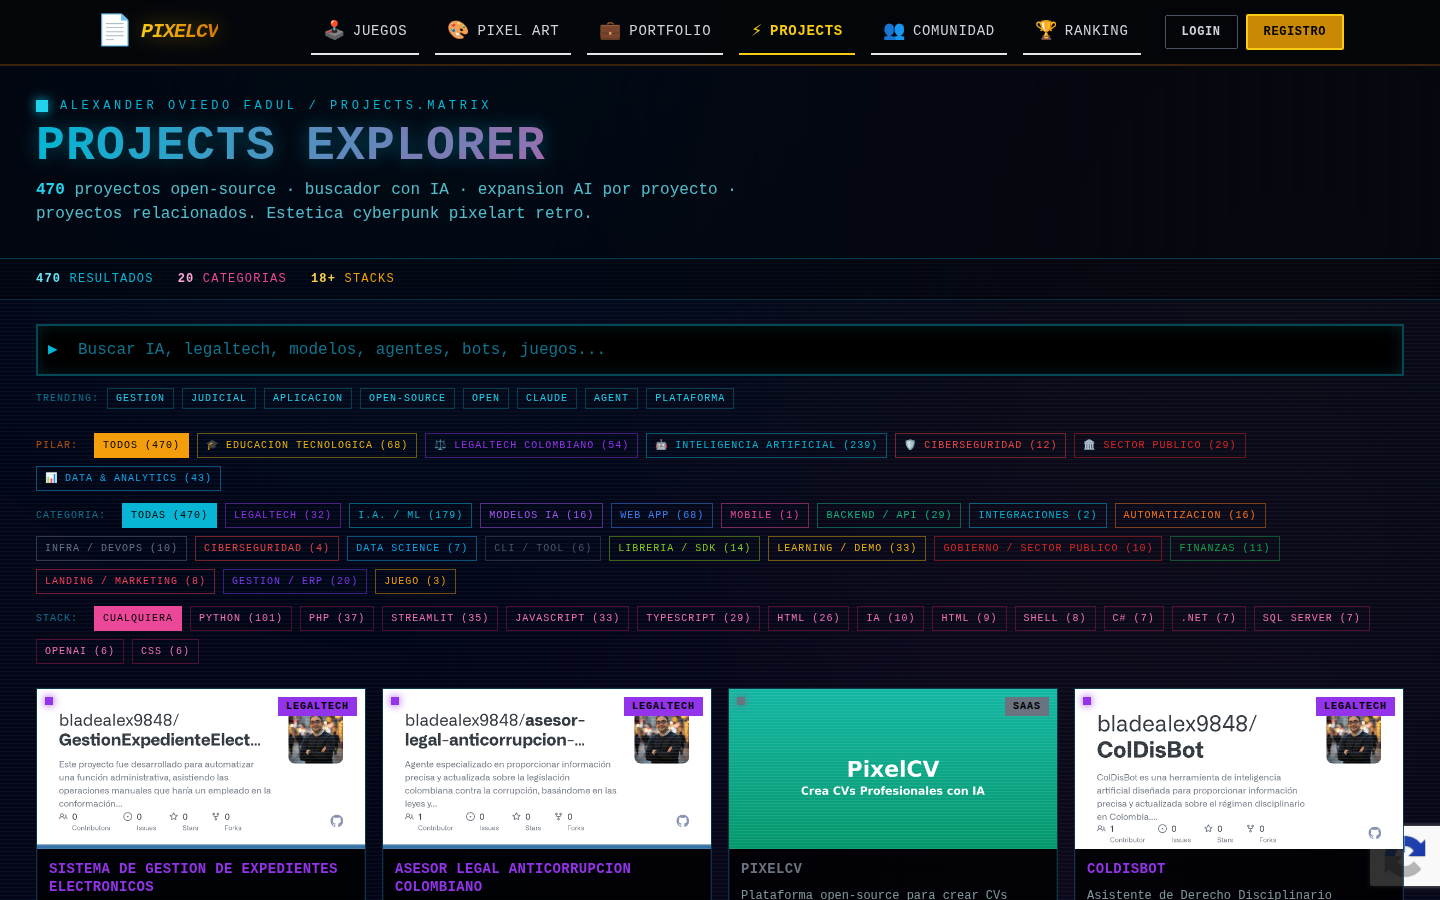
Task: Filter stack by Python (101)
Action: point(241,618)
